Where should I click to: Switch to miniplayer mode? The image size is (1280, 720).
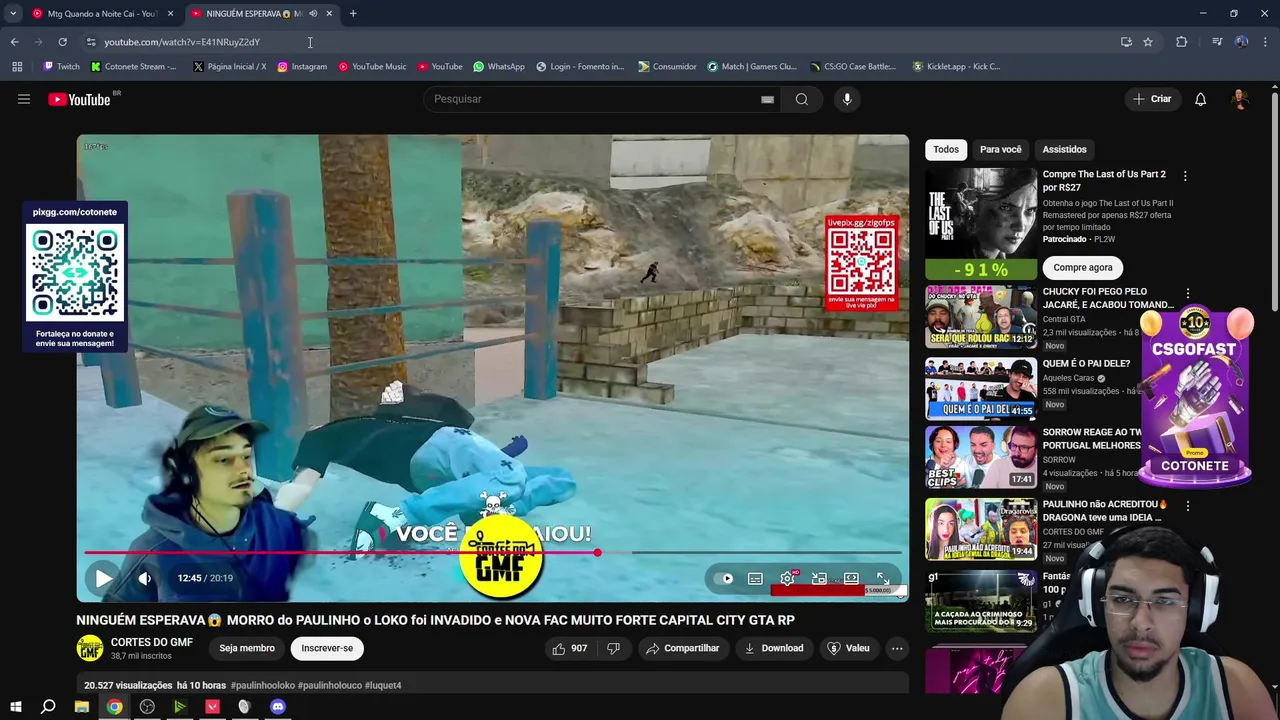tap(819, 578)
